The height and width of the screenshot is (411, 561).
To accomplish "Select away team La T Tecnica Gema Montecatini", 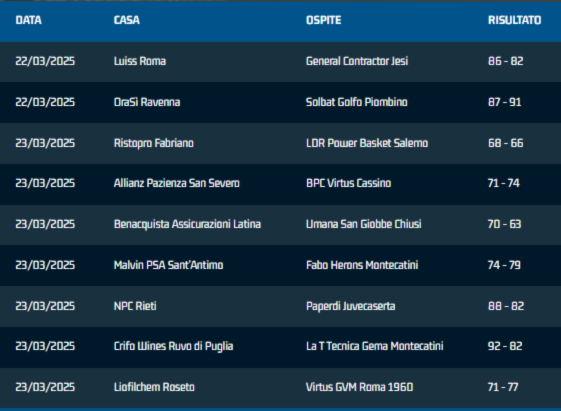I will 375,346.
